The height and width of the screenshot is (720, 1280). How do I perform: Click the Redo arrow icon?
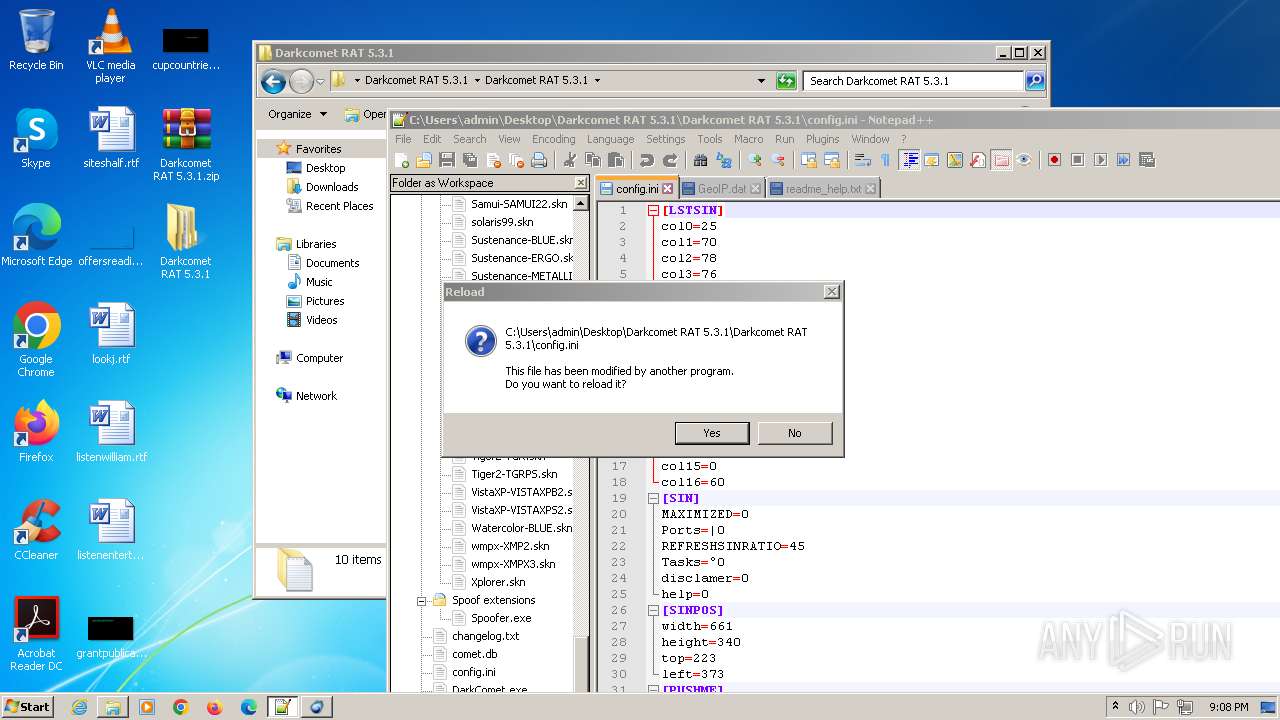(x=670, y=160)
